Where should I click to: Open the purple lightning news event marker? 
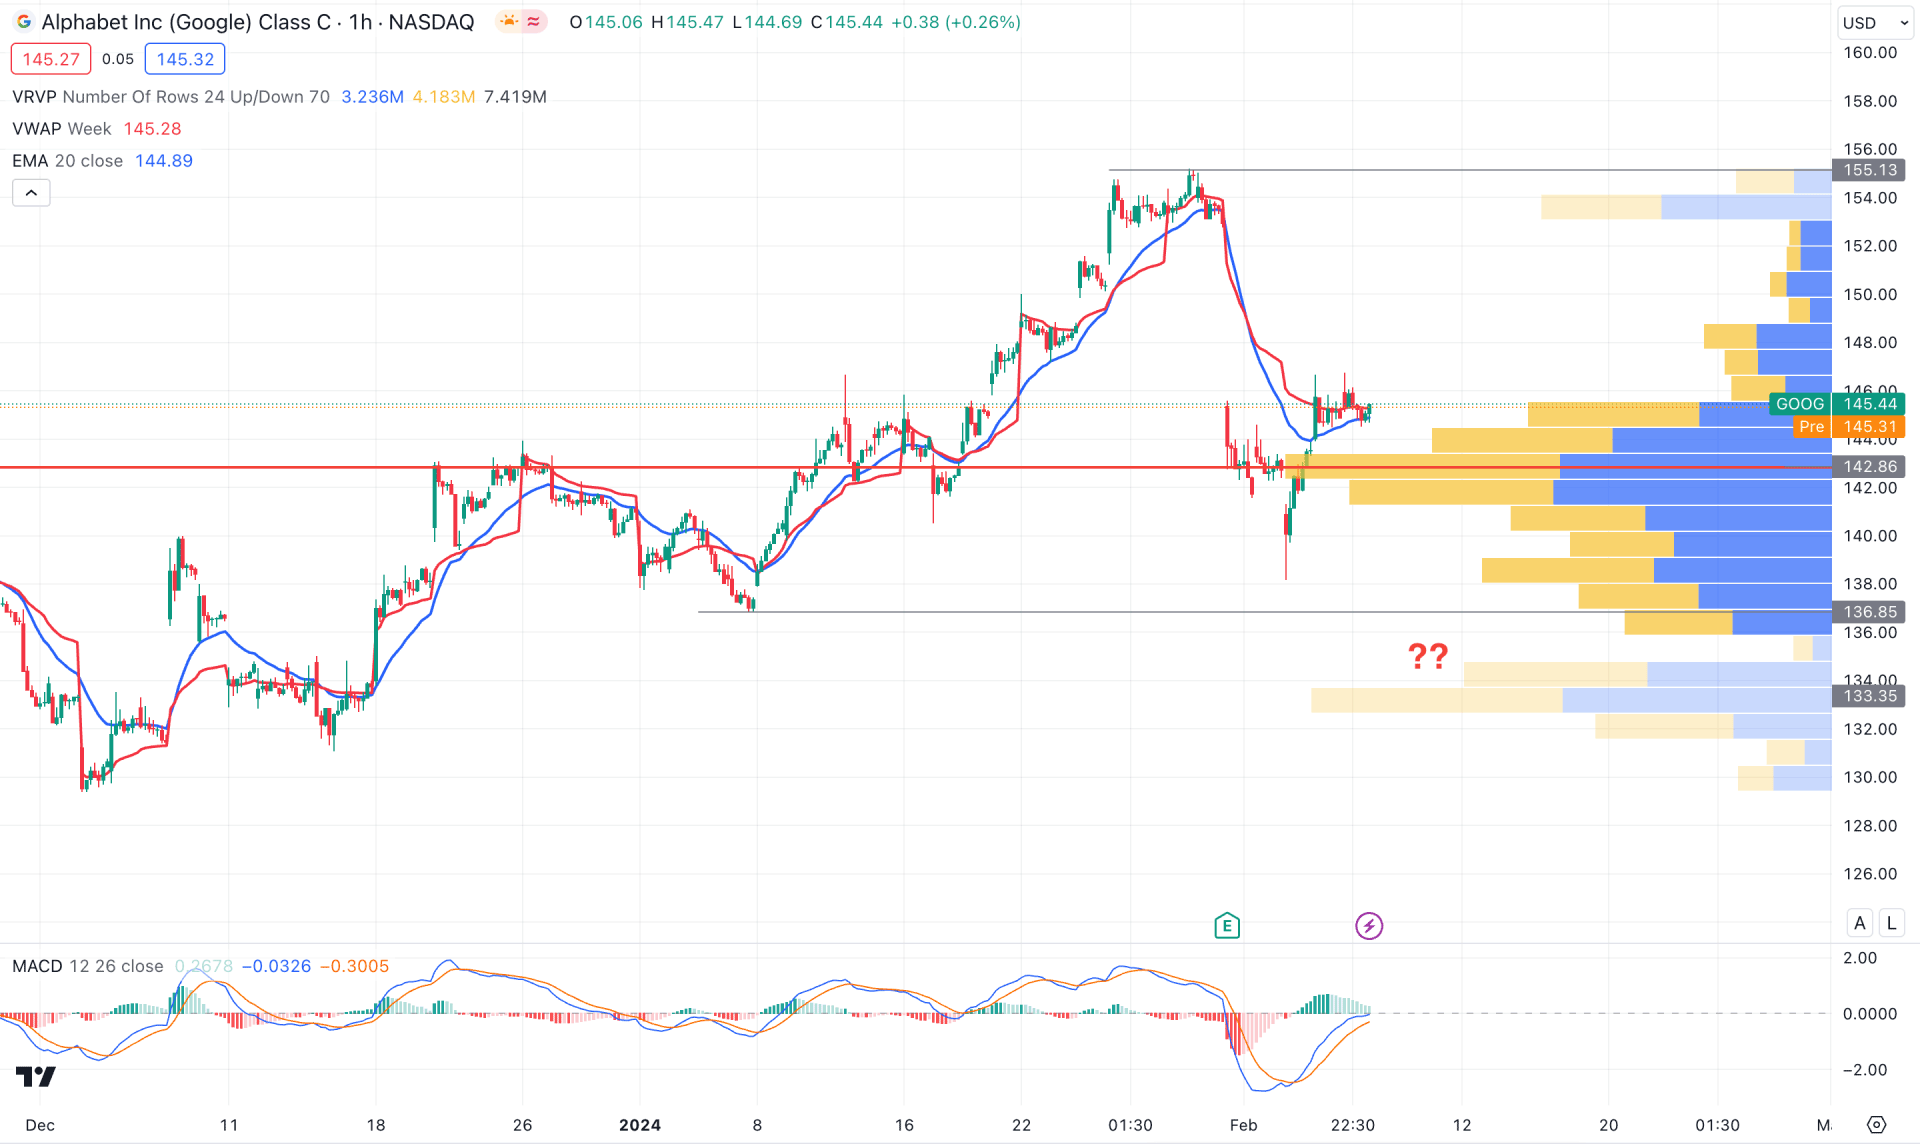[x=1369, y=926]
